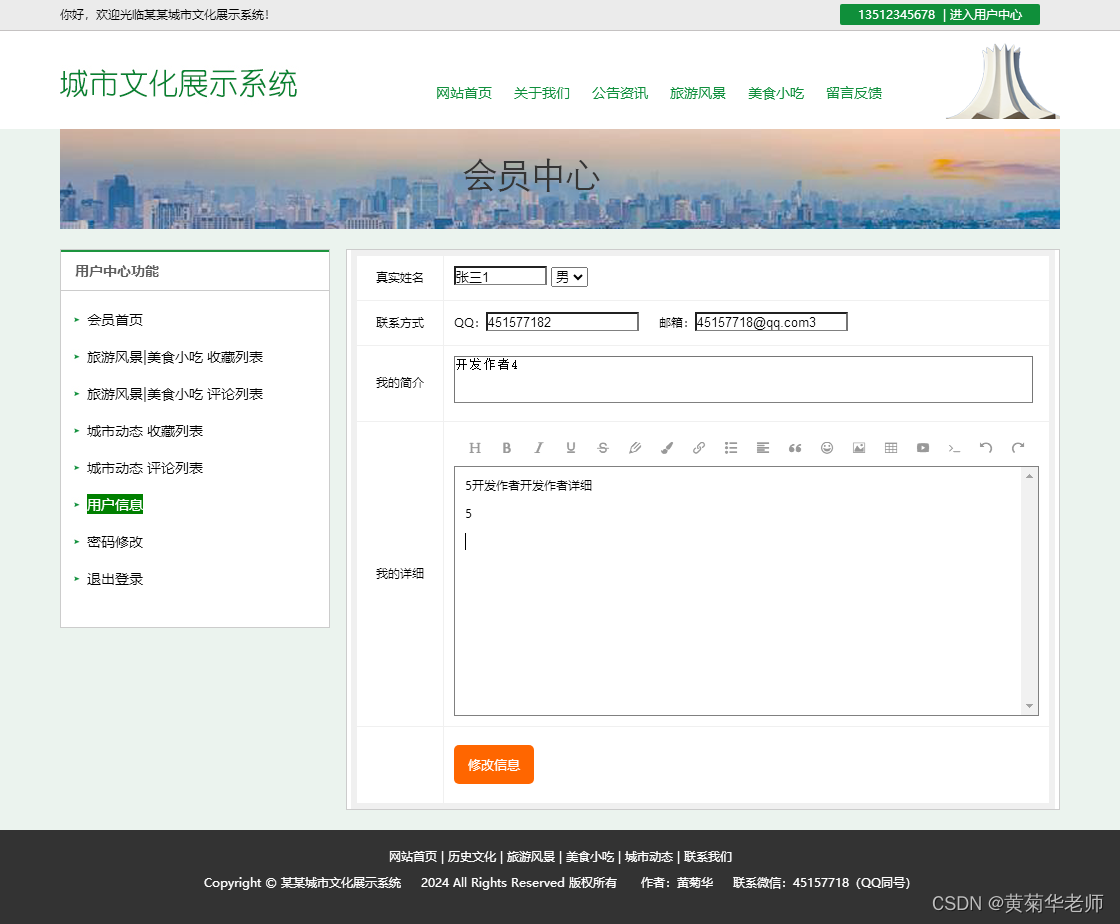
Task: Click the footer 联系我们 link
Action: coord(708,857)
